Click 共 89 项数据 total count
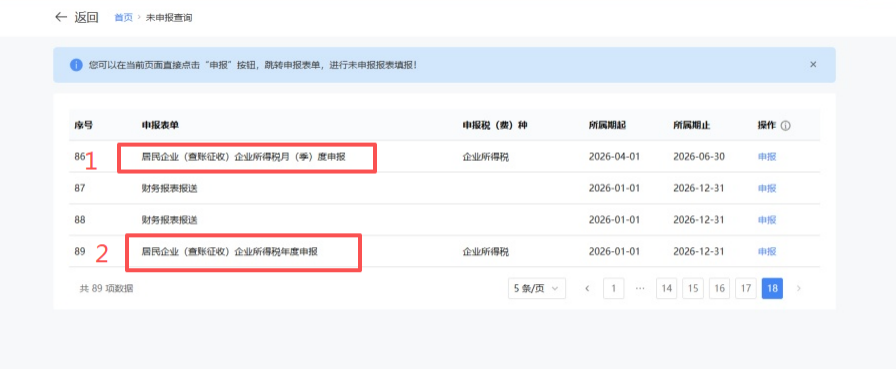The height and width of the screenshot is (369, 896). (x=106, y=288)
